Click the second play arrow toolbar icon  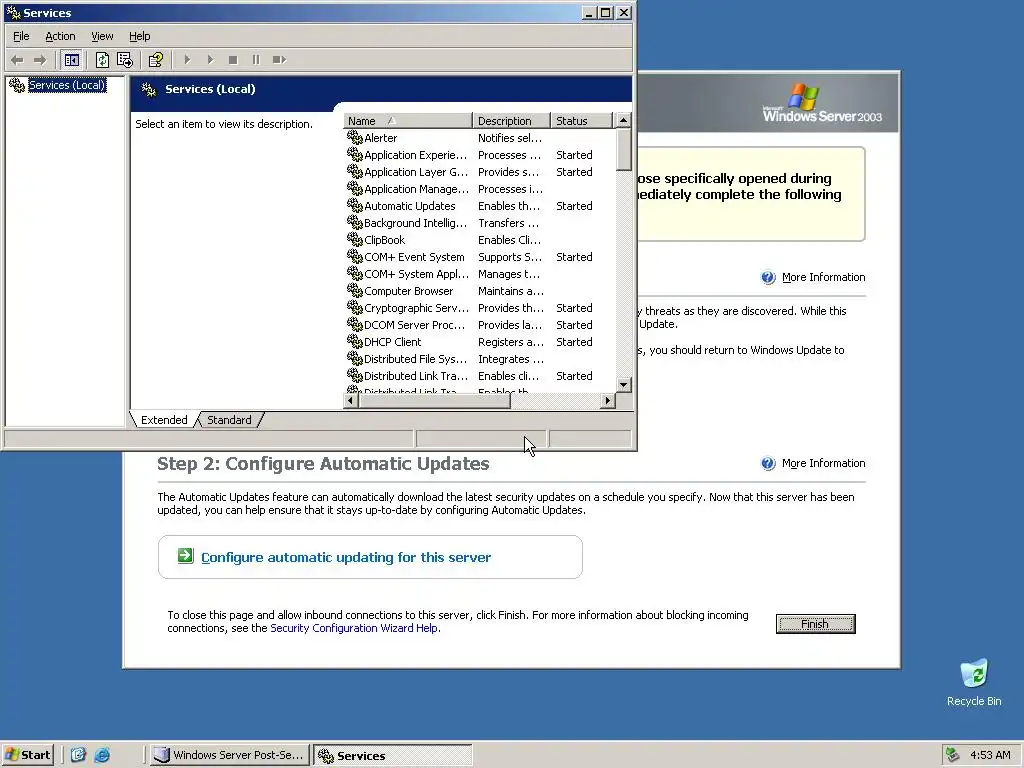coord(210,60)
